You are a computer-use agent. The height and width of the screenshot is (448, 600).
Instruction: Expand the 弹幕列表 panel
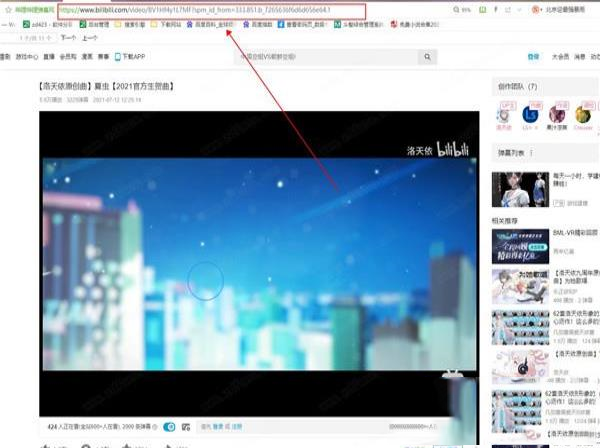(x=512, y=154)
